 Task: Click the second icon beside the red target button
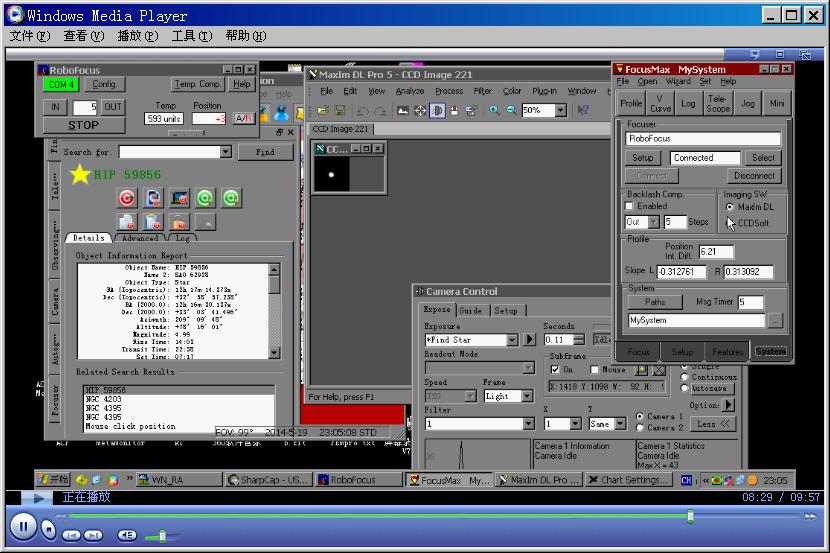click(153, 198)
